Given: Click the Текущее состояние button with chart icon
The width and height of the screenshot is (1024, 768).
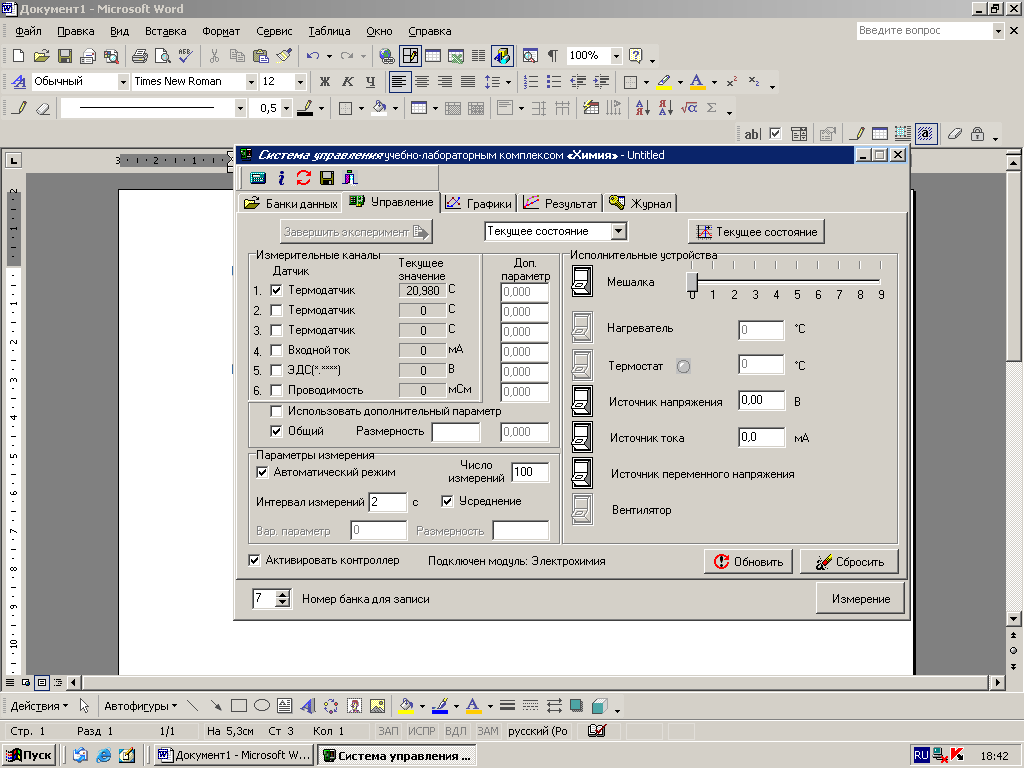Looking at the screenshot, I should pyautogui.click(x=756, y=232).
